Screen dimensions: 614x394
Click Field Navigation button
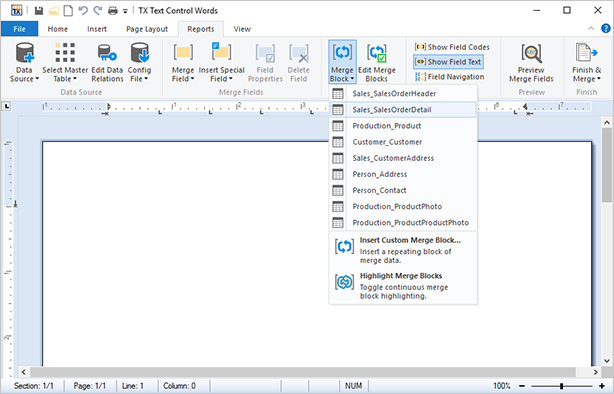pyautogui.click(x=450, y=77)
